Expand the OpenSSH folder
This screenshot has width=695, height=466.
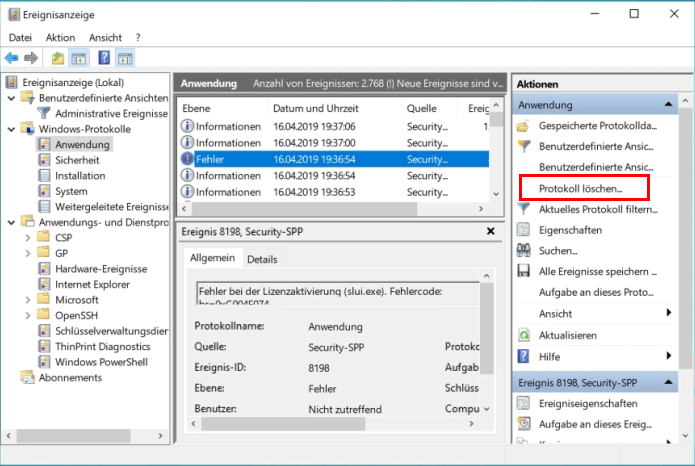(x=27, y=315)
